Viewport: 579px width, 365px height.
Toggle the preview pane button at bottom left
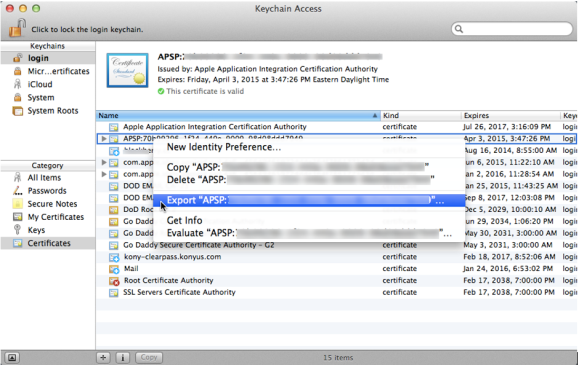(12, 358)
